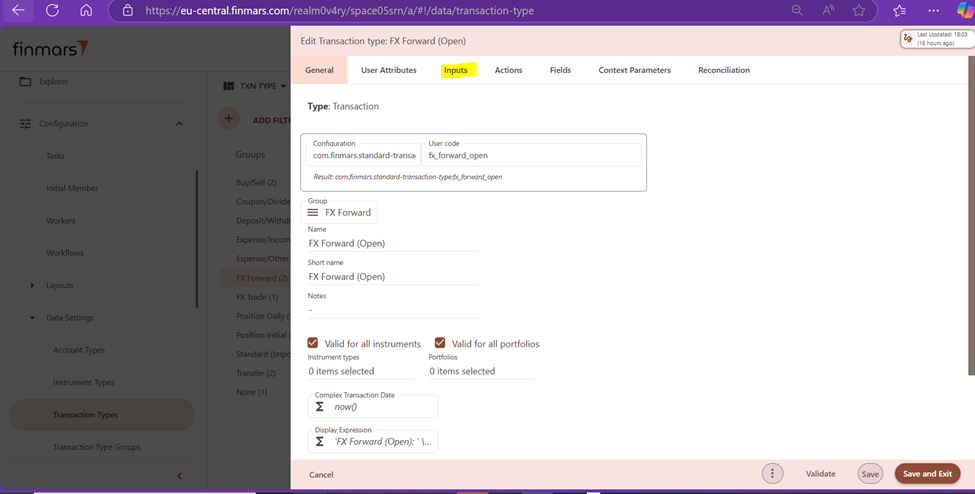This screenshot has width=975, height=494.
Task: Open the Group FX Forward selector
Action: point(339,213)
